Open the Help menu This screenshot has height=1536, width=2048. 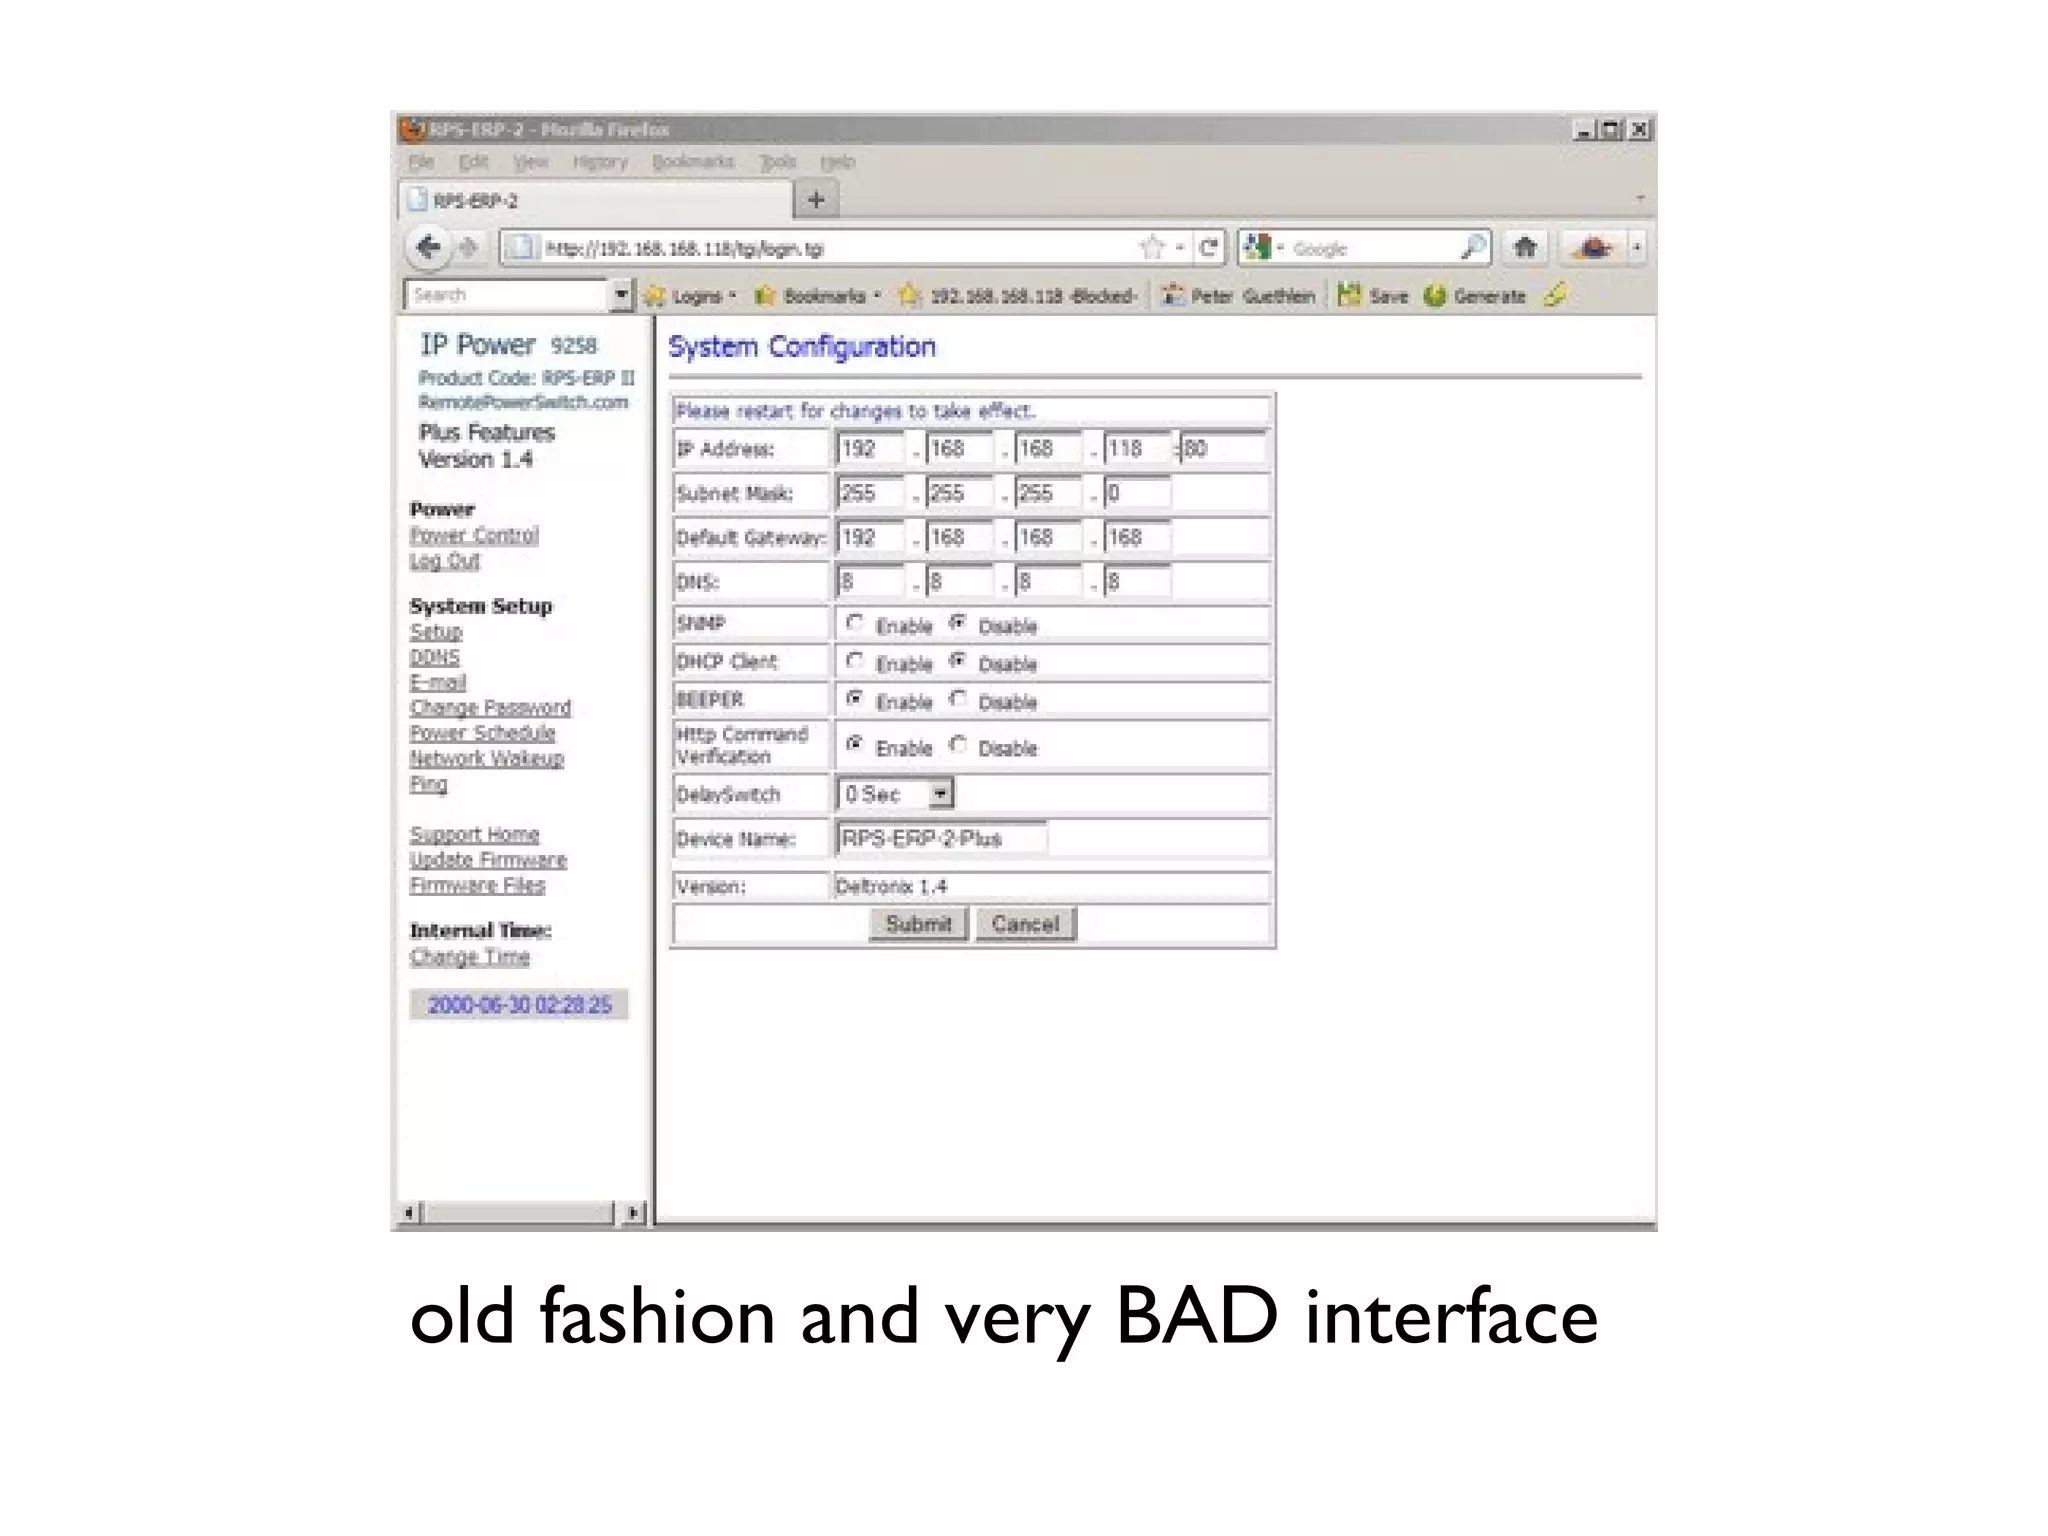click(838, 162)
